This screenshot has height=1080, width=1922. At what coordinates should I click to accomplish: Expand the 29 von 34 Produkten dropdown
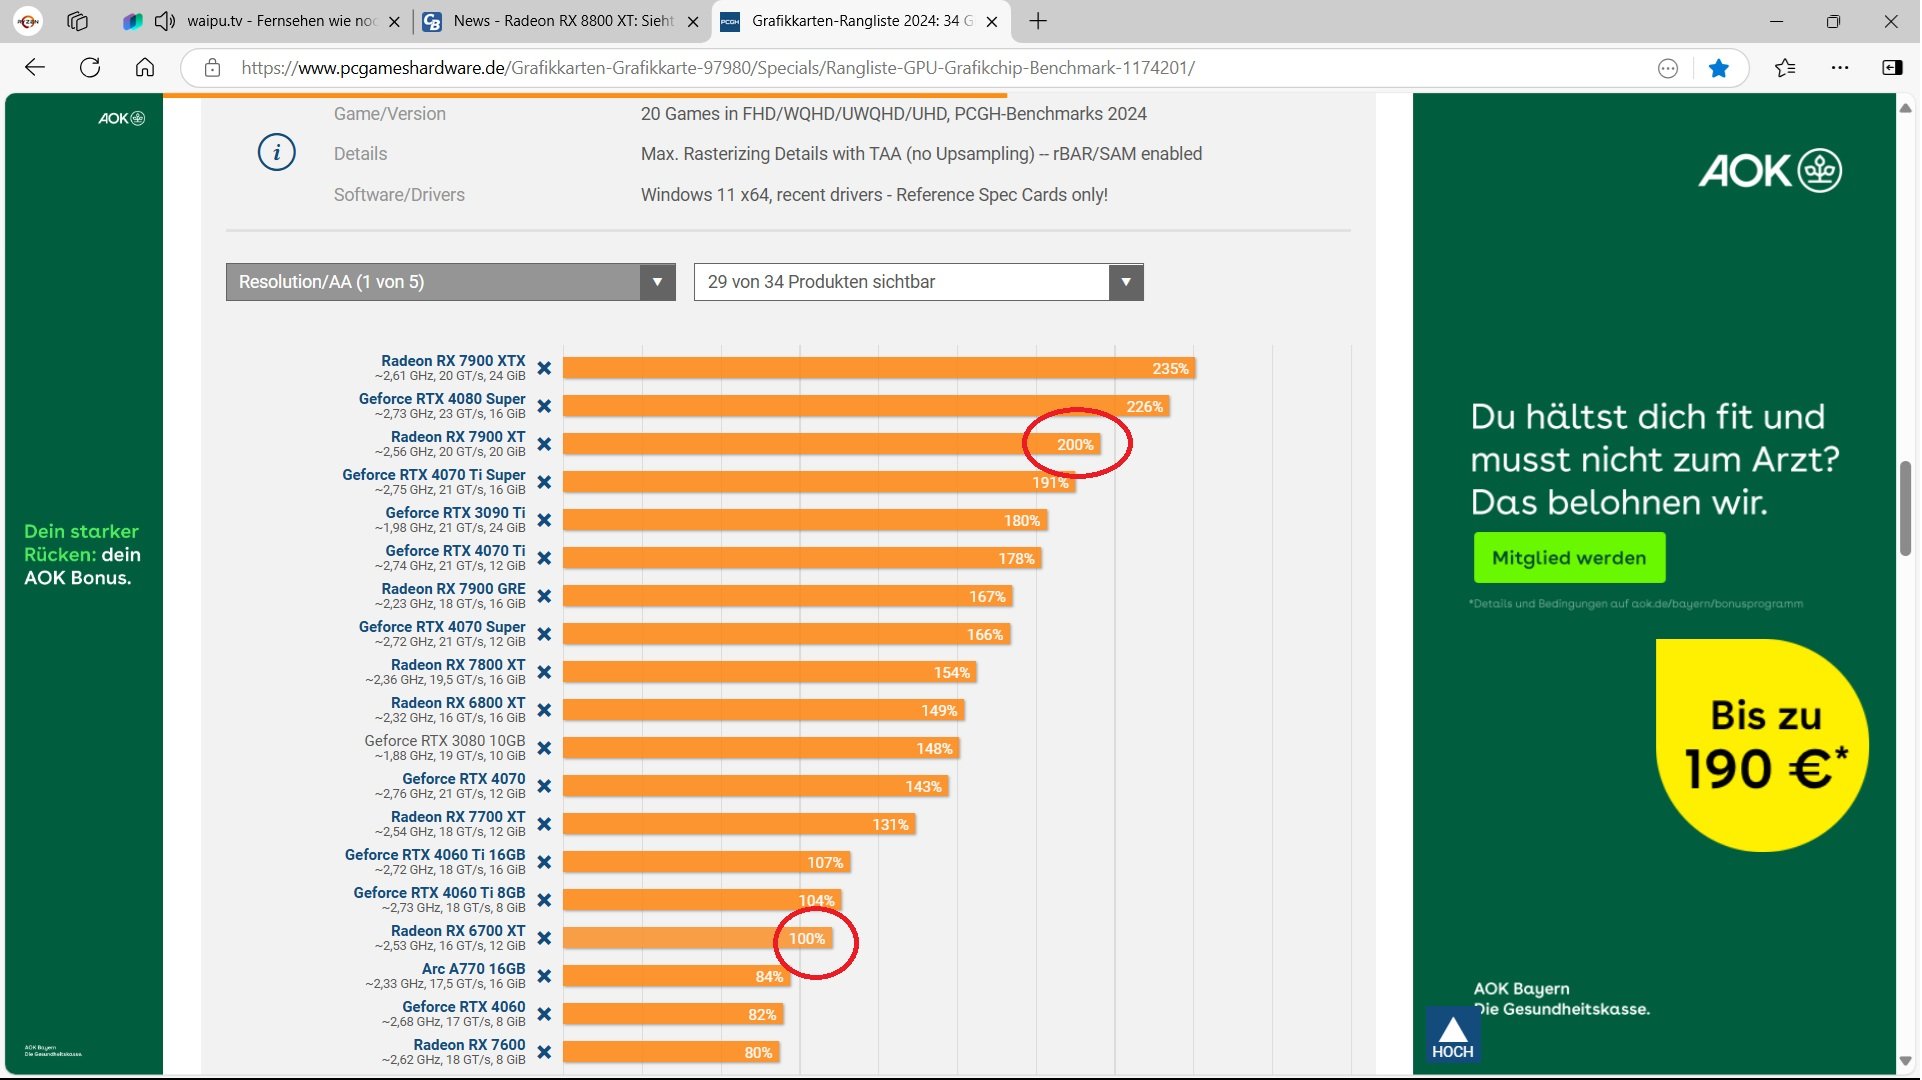point(918,282)
